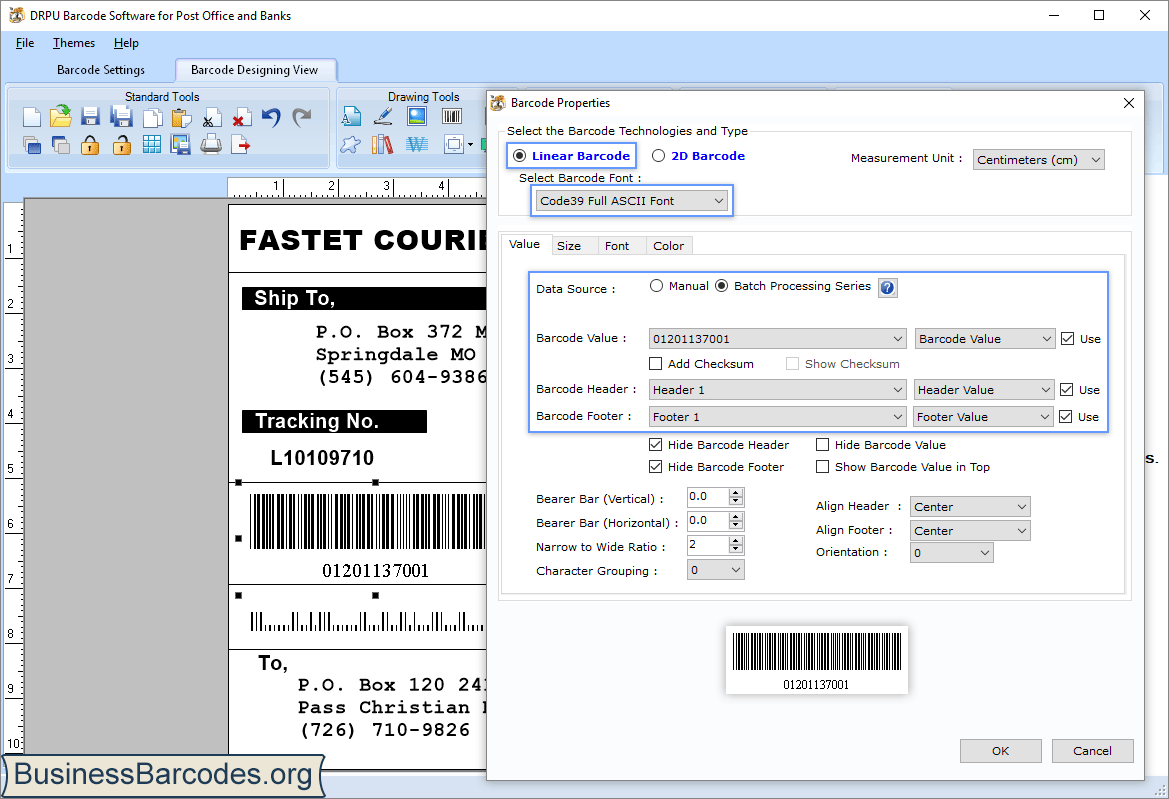The height and width of the screenshot is (799, 1169).
Task: Click the Export page icon with red arrow
Action: tap(241, 145)
